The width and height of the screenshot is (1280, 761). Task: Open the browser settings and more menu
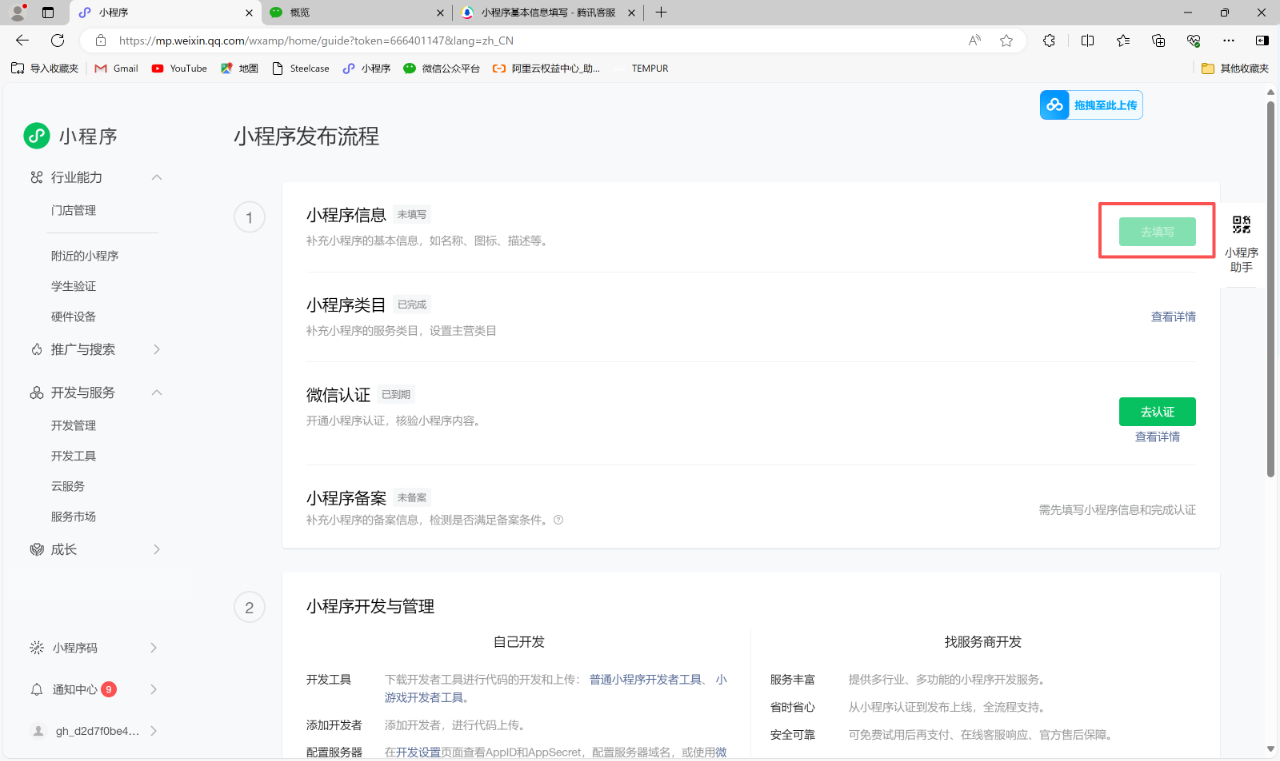(x=1229, y=41)
